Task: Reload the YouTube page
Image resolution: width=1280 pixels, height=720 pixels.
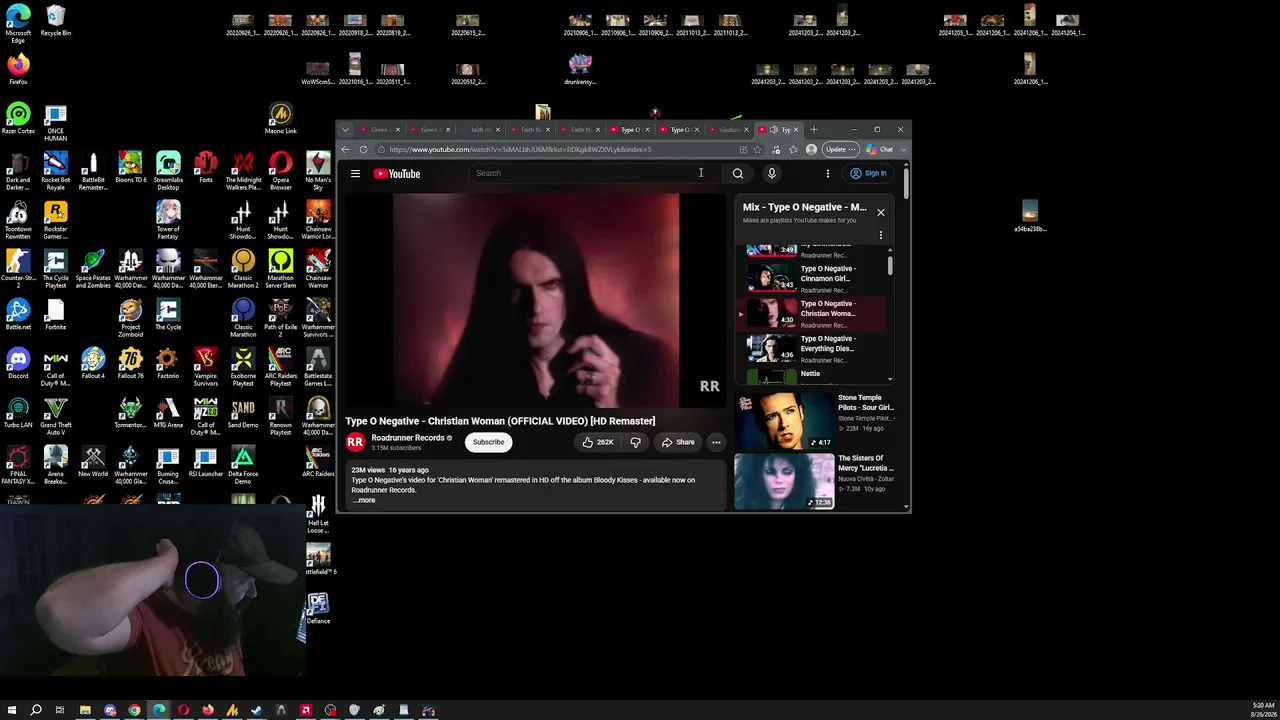Action: click(x=363, y=150)
